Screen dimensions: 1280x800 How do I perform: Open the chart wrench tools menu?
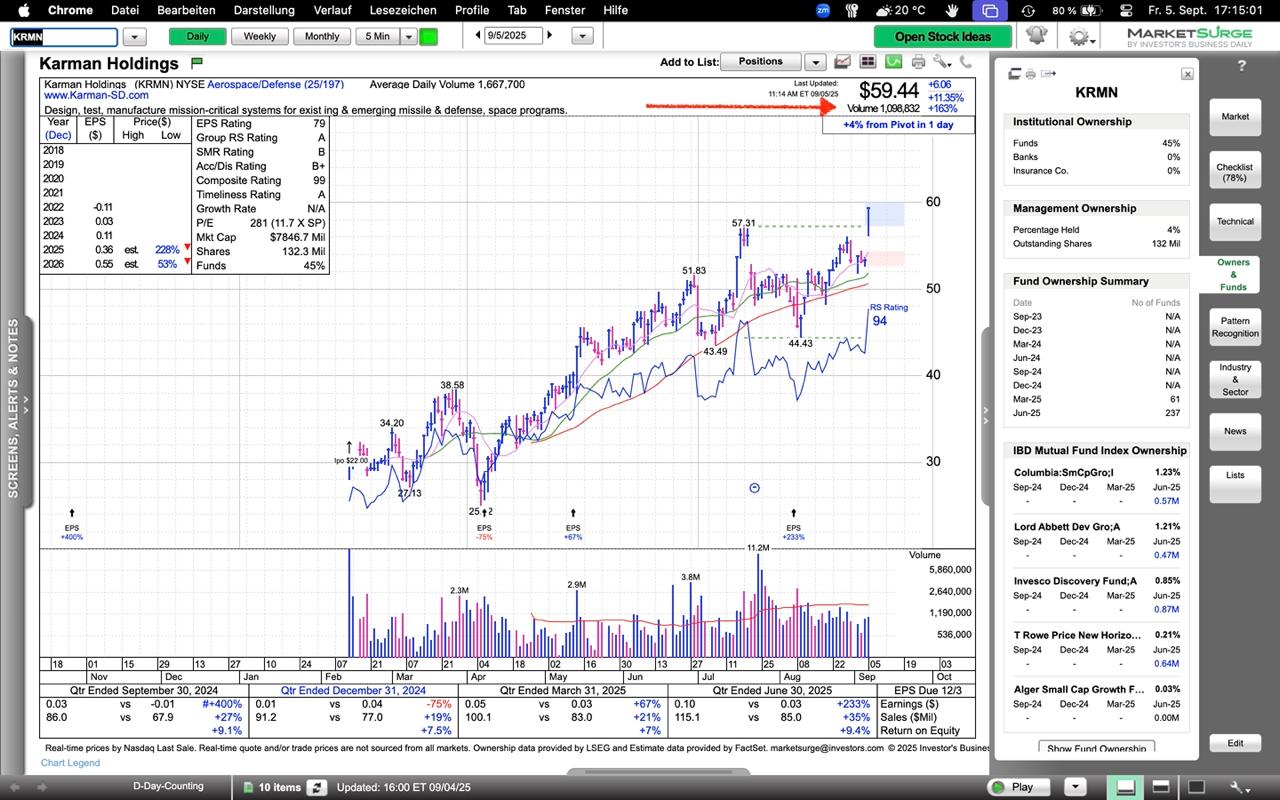point(944,62)
